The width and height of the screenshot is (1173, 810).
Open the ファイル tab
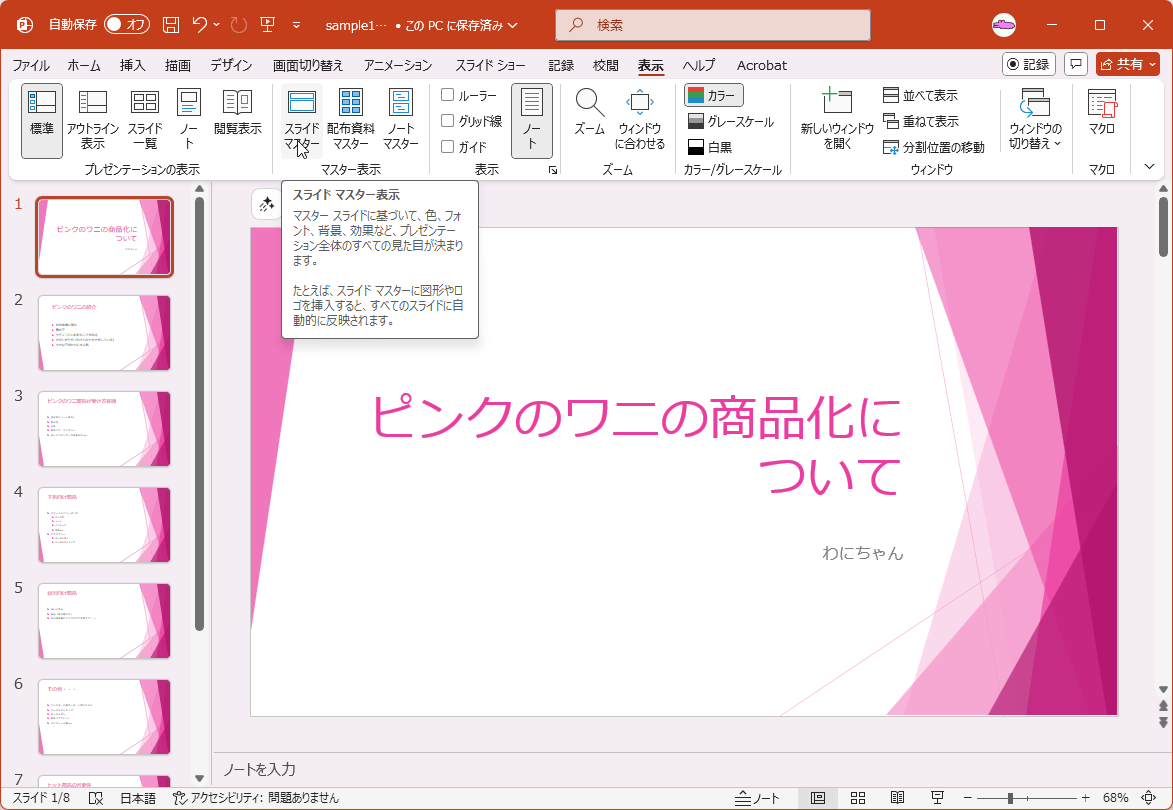[31, 65]
